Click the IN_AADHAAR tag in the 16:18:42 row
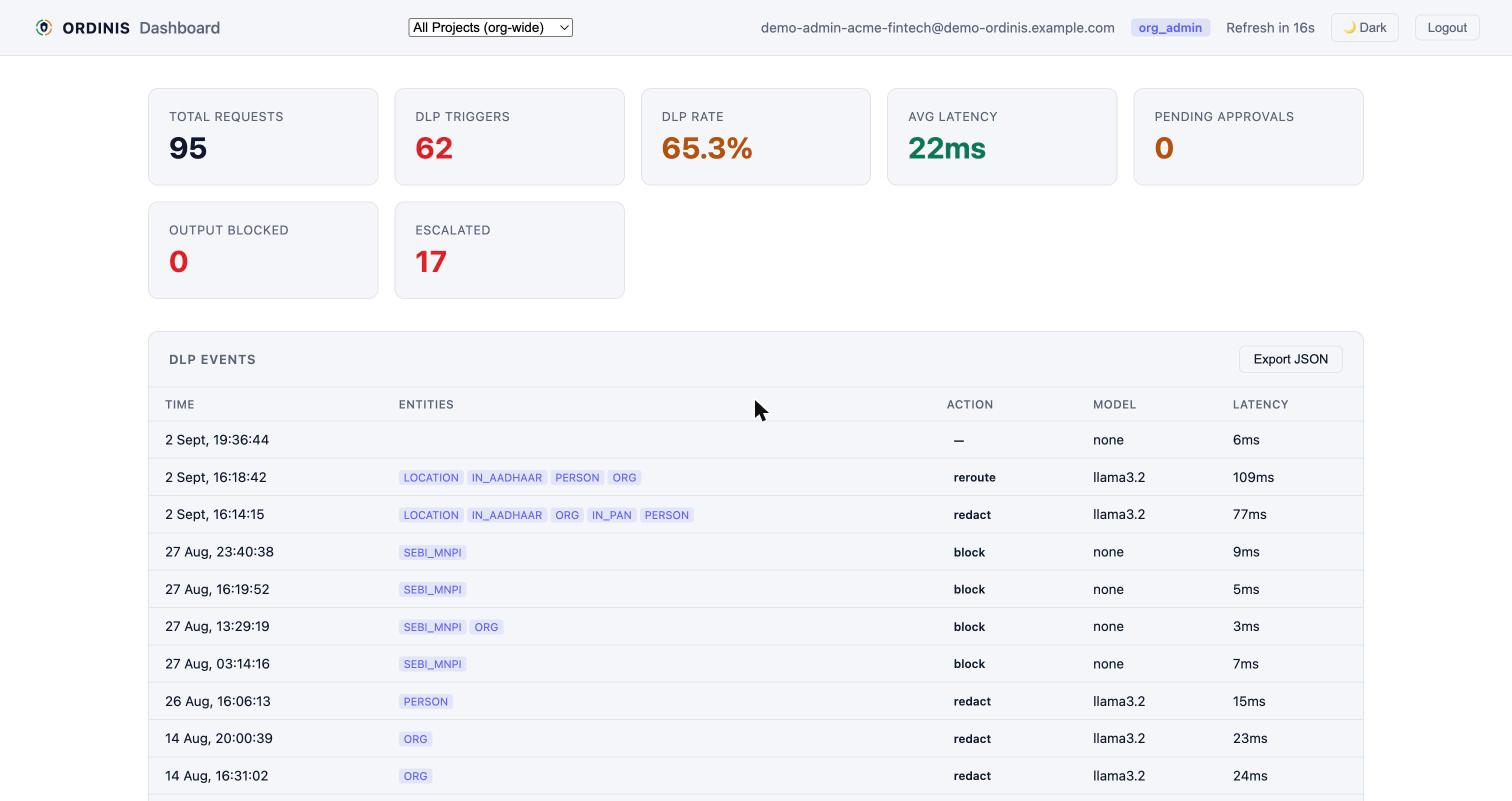 (x=507, y=477)
